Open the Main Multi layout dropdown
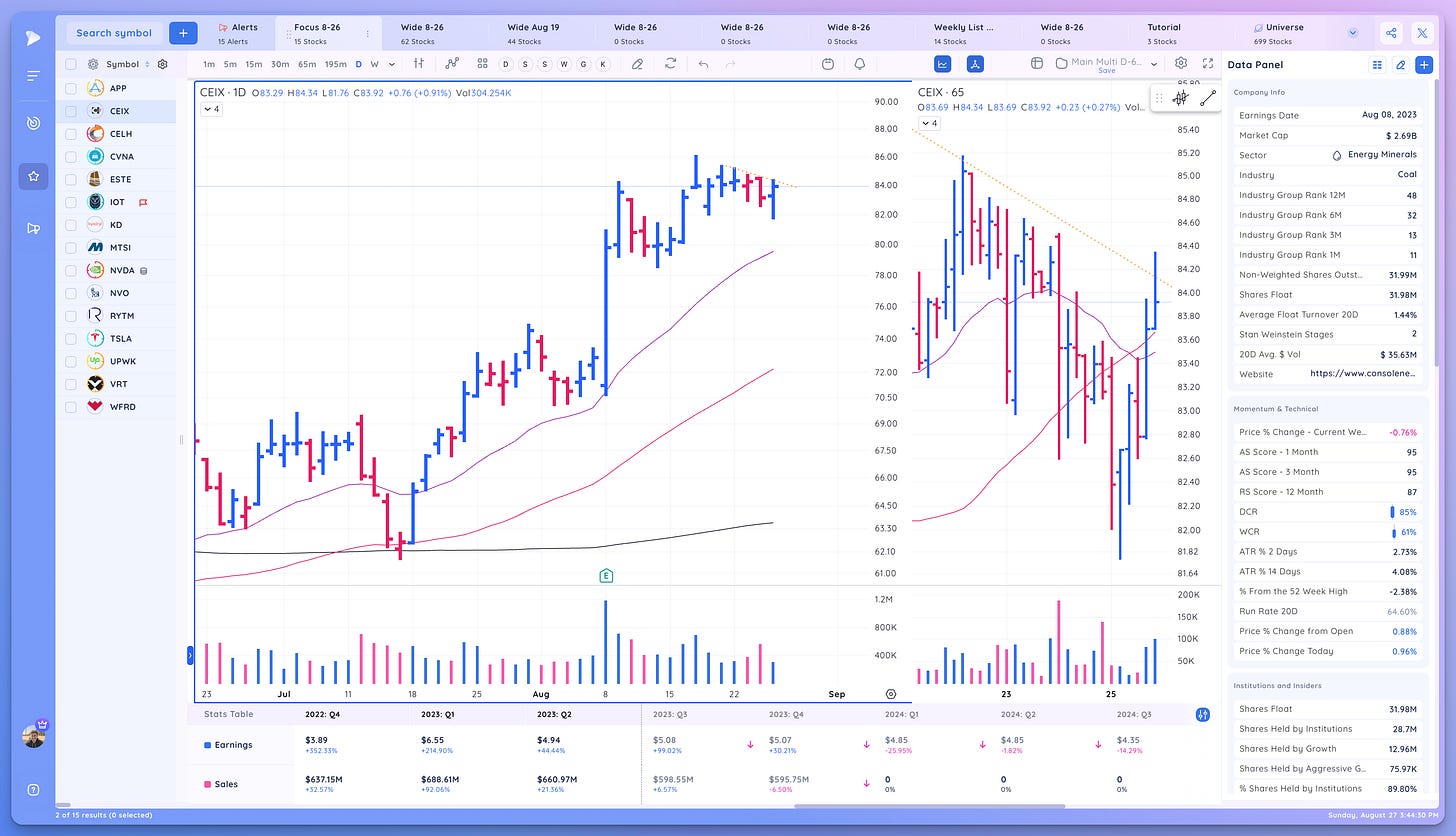The width and height of the screenshot is (1456, 836). (1153, 63)
